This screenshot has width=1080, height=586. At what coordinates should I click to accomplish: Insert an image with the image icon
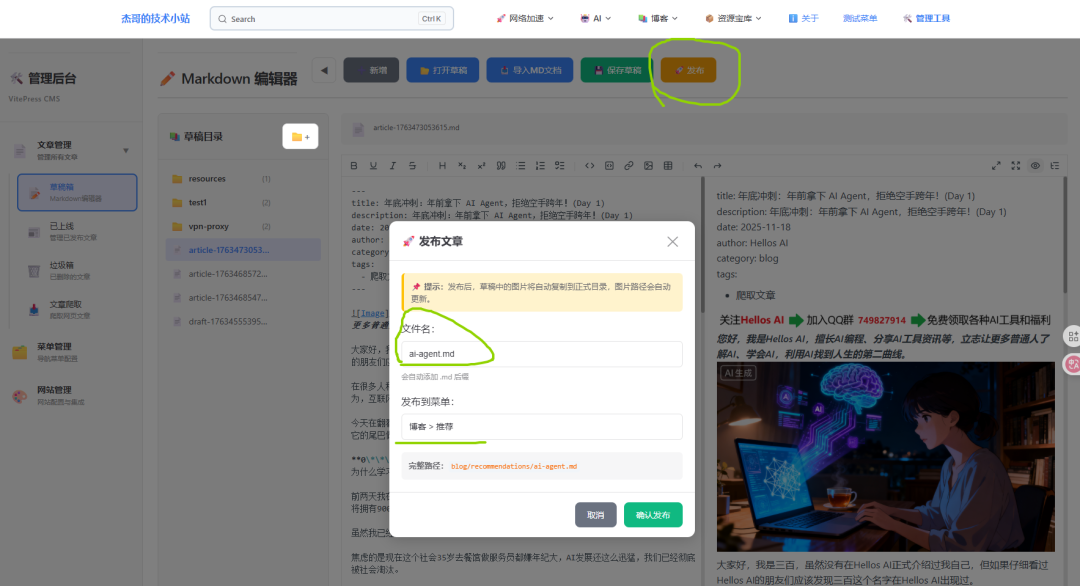pos(649,166)
